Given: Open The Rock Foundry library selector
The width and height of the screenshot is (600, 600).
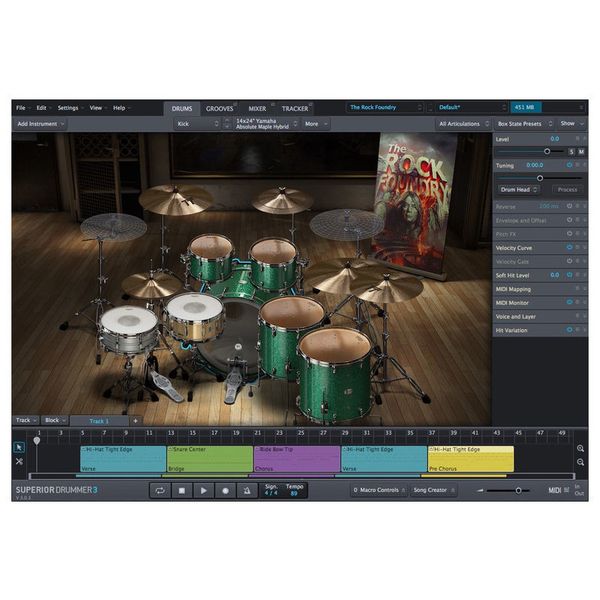Looking at the screenshot, I should pos(385,108).
